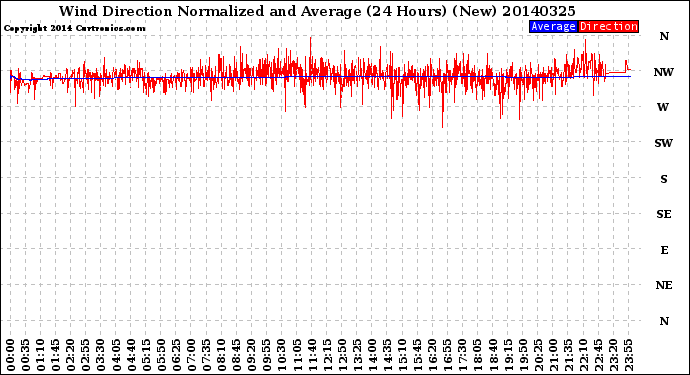Viewport: 690px width, 375px height.
Task: Select the E direction axis label
Action: pyautogui.click(x=664, y=250)
